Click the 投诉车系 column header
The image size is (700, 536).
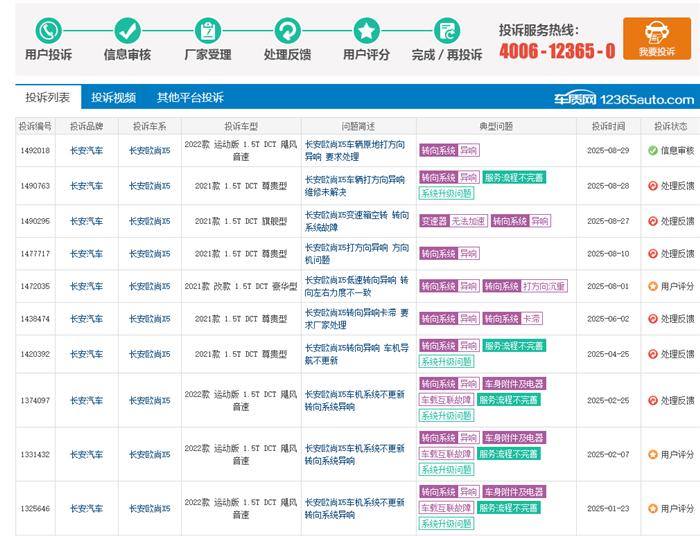(x=150, y=126)
